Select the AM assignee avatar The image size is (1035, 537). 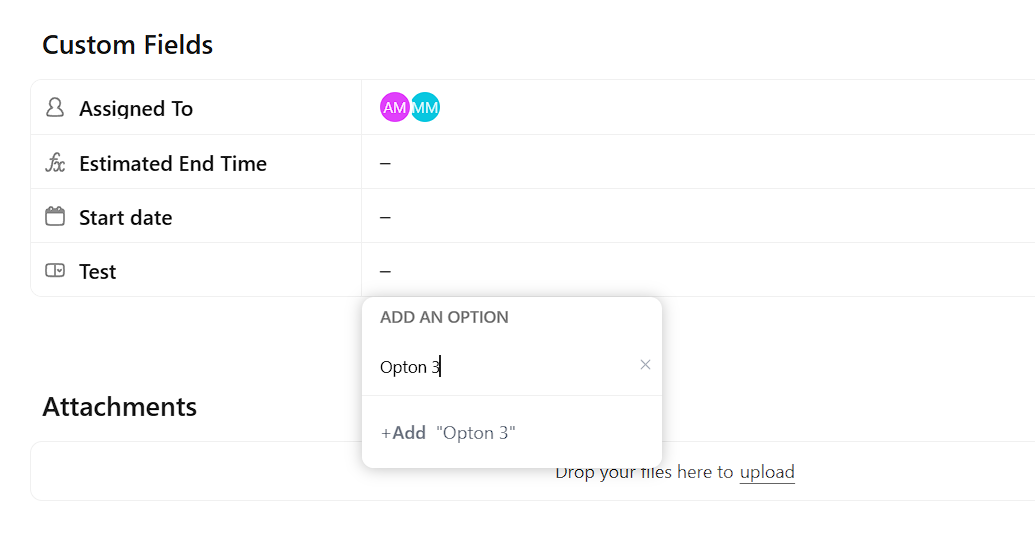(395, 108)
